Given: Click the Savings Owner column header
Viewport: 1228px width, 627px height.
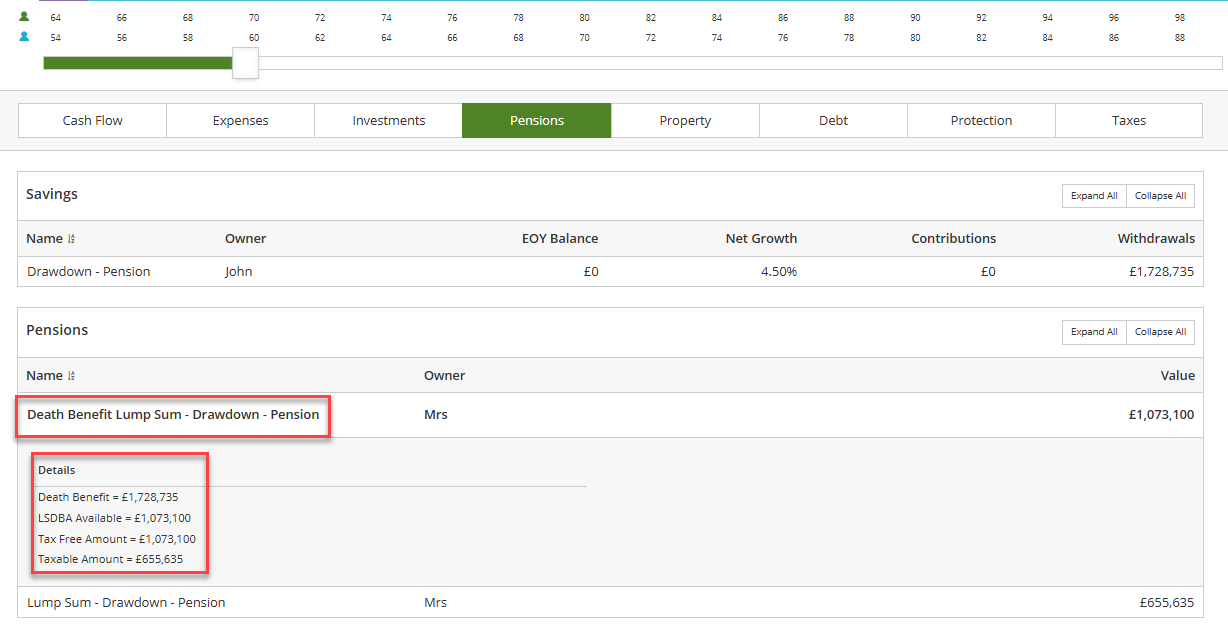Looking at the screenshot, I should (x=246, y=239).
